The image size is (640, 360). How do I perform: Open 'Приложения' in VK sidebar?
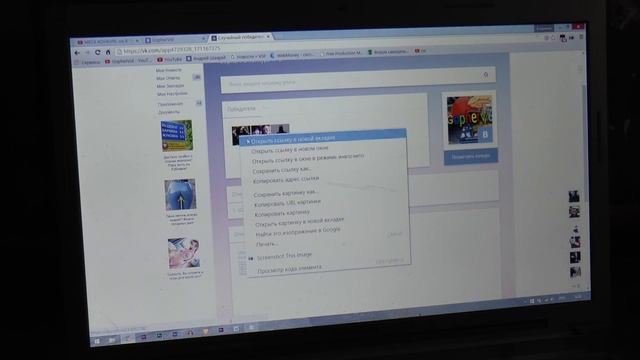pos(170,104)
